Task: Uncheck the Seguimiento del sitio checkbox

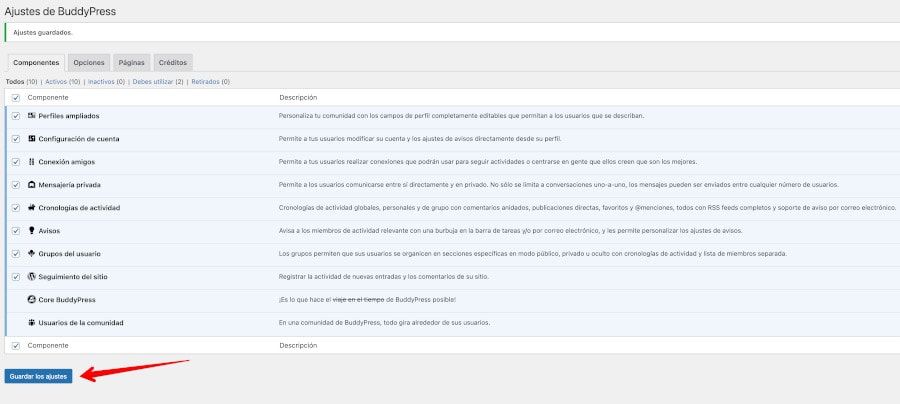Action: [x=15, y=277]
